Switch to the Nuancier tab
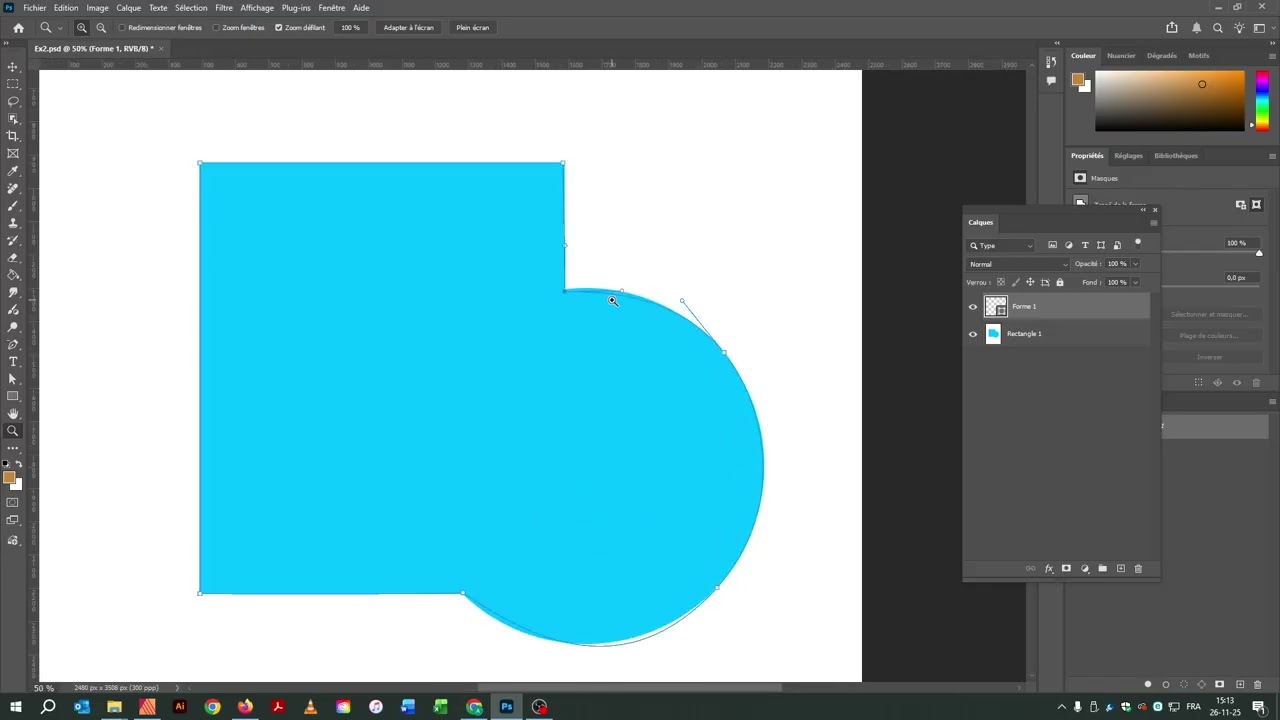The image size is (1280, 720). [1121, 56]
